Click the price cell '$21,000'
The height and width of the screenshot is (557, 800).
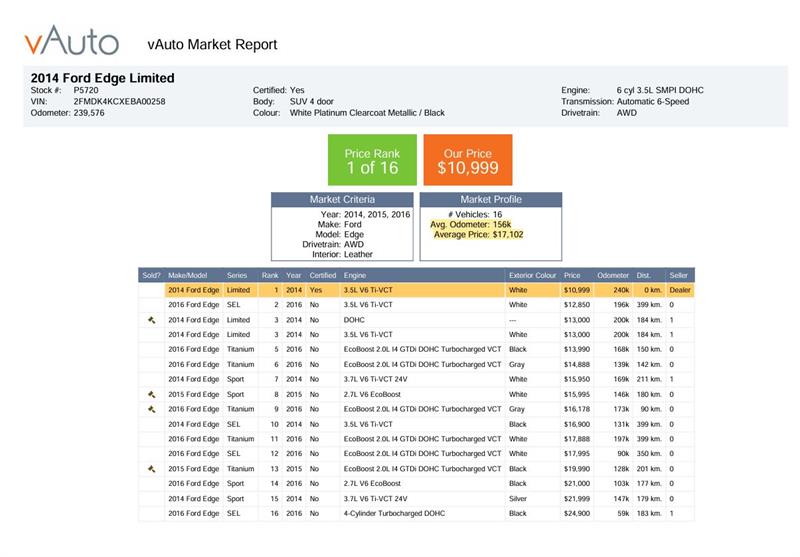pyautogui.click(x=577, y=484)
